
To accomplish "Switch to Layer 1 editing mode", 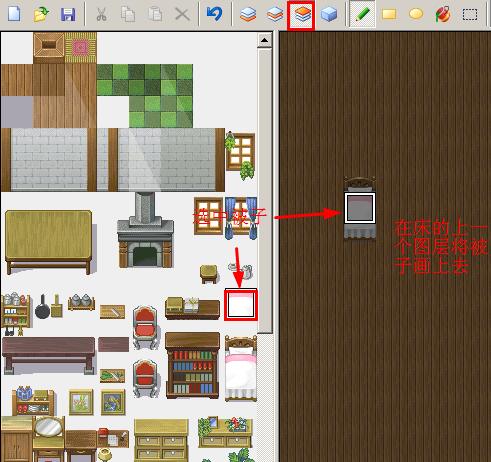I will point(248,14).
